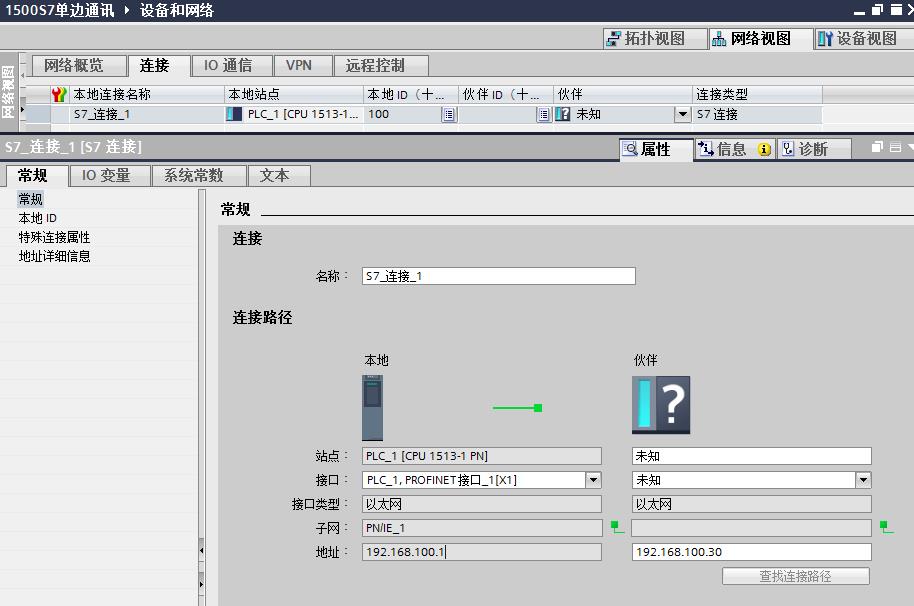Click the row selector arrow of S7_连接_1
Screen dimensions: 914x606
[23, 110]
